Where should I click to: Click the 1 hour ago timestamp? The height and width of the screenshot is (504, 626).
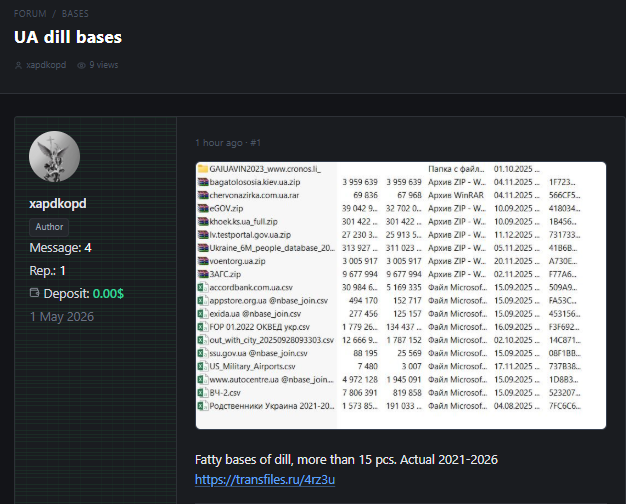219,143
